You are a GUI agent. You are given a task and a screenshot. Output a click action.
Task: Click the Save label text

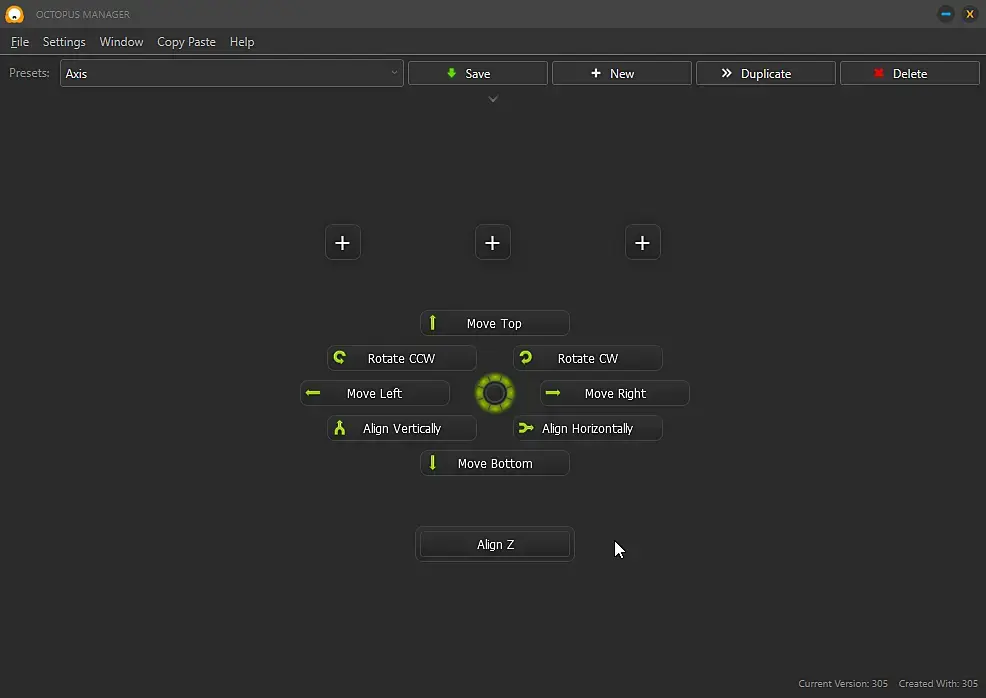pos(477,74)
